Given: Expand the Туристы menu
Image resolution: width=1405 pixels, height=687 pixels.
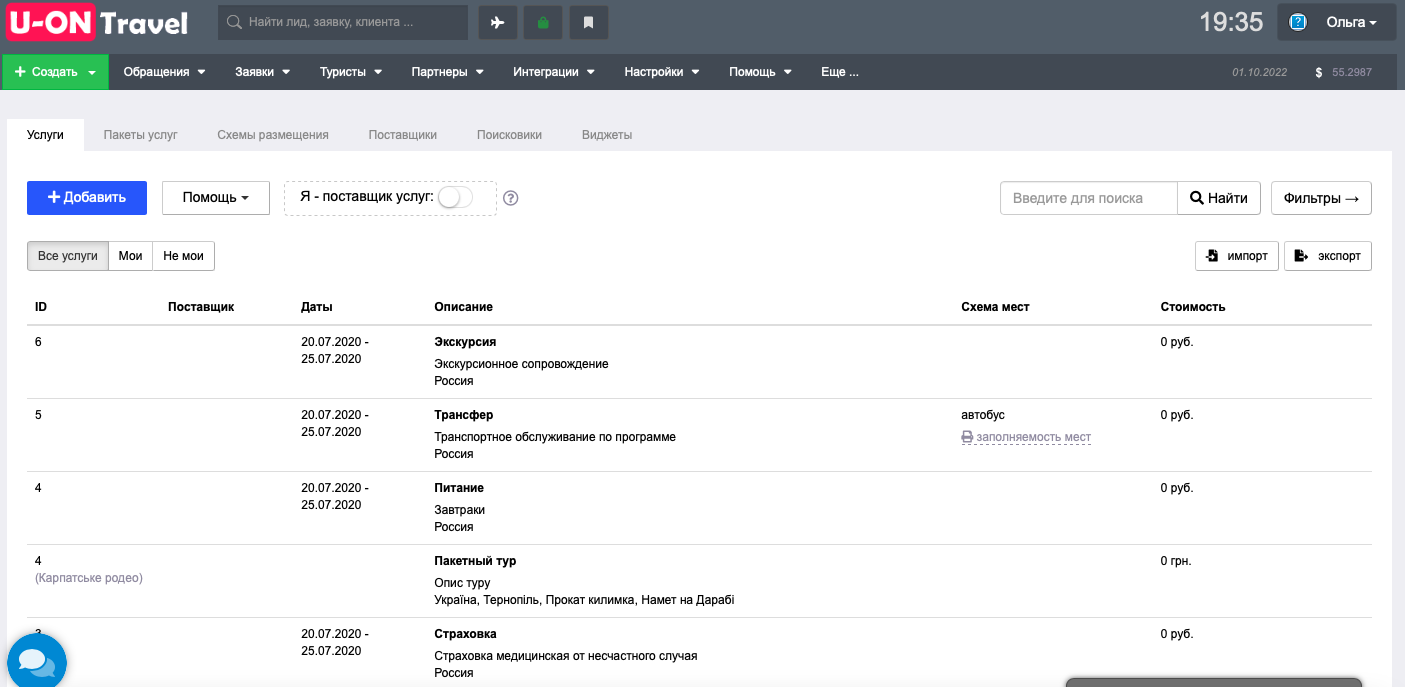Looking at the screenshot, I should tap(350, 72).
